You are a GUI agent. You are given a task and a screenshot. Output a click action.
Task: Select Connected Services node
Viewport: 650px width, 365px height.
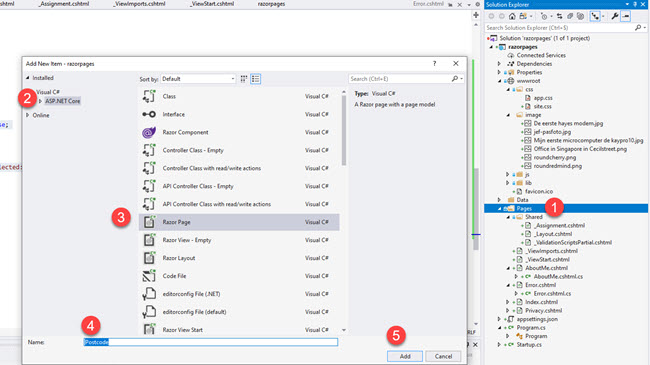(541, 55)
